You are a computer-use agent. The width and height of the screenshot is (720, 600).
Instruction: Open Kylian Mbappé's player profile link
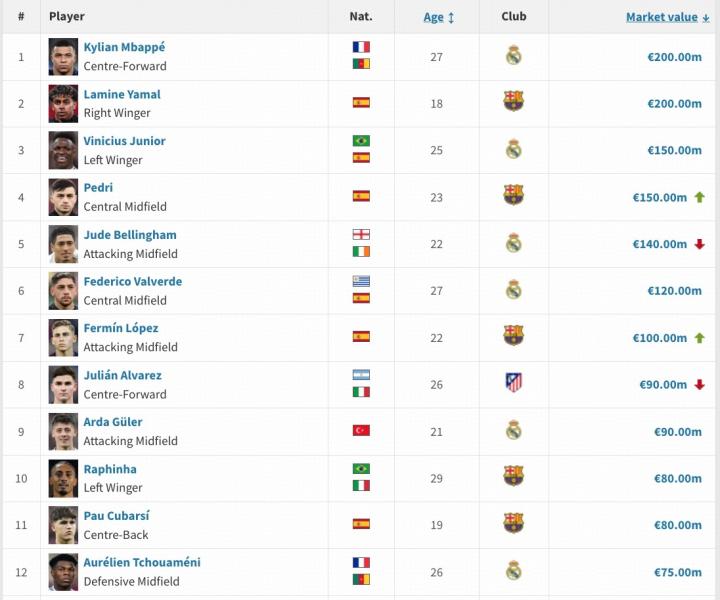click(x=124, y=47)
